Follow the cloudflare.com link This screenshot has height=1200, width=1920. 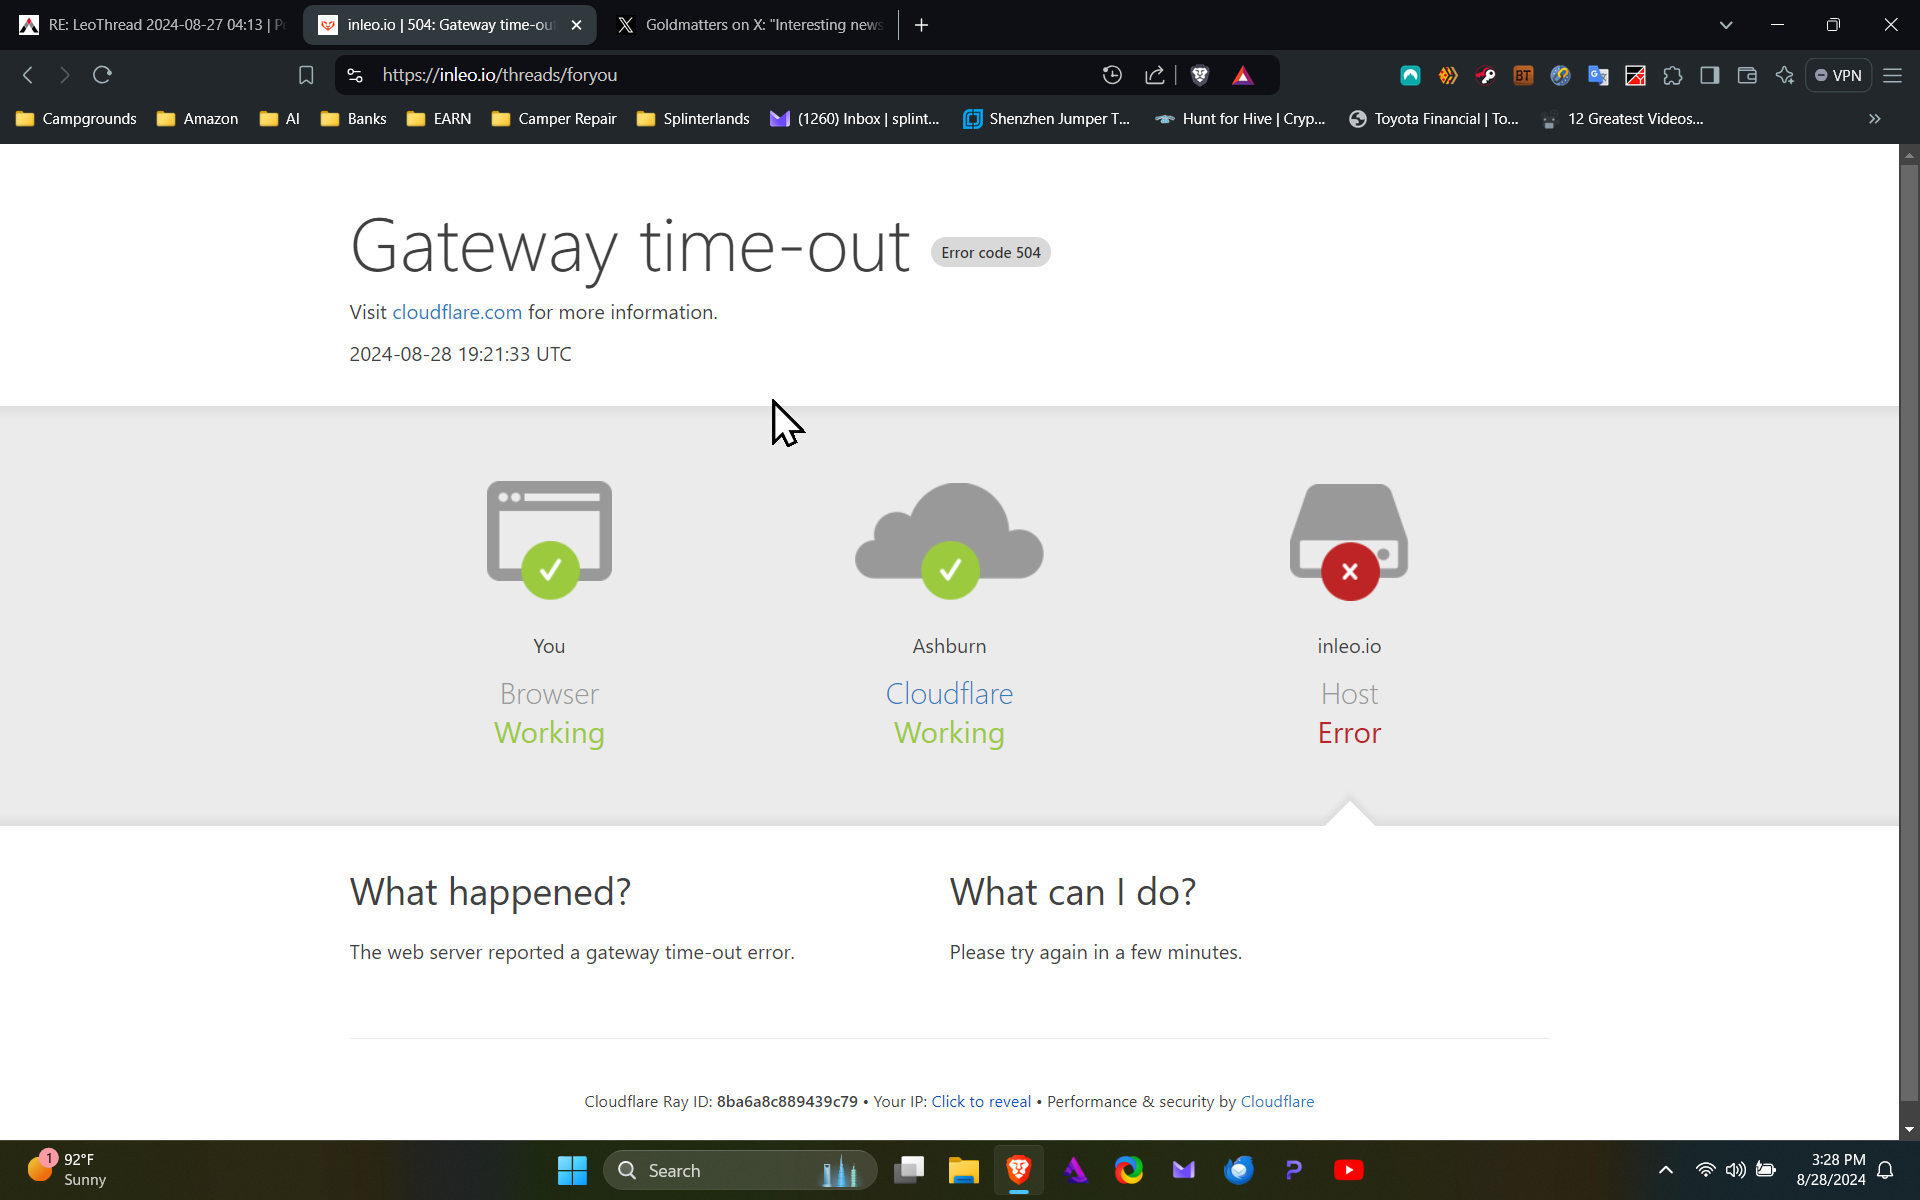coord(457,312)
